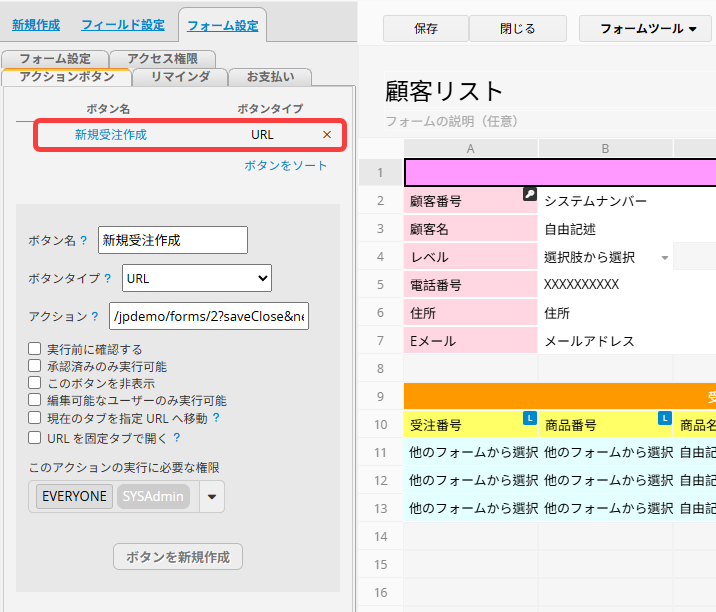
Task: Open the ボタンタイプ URL dropdown
Action: point(197,278)
